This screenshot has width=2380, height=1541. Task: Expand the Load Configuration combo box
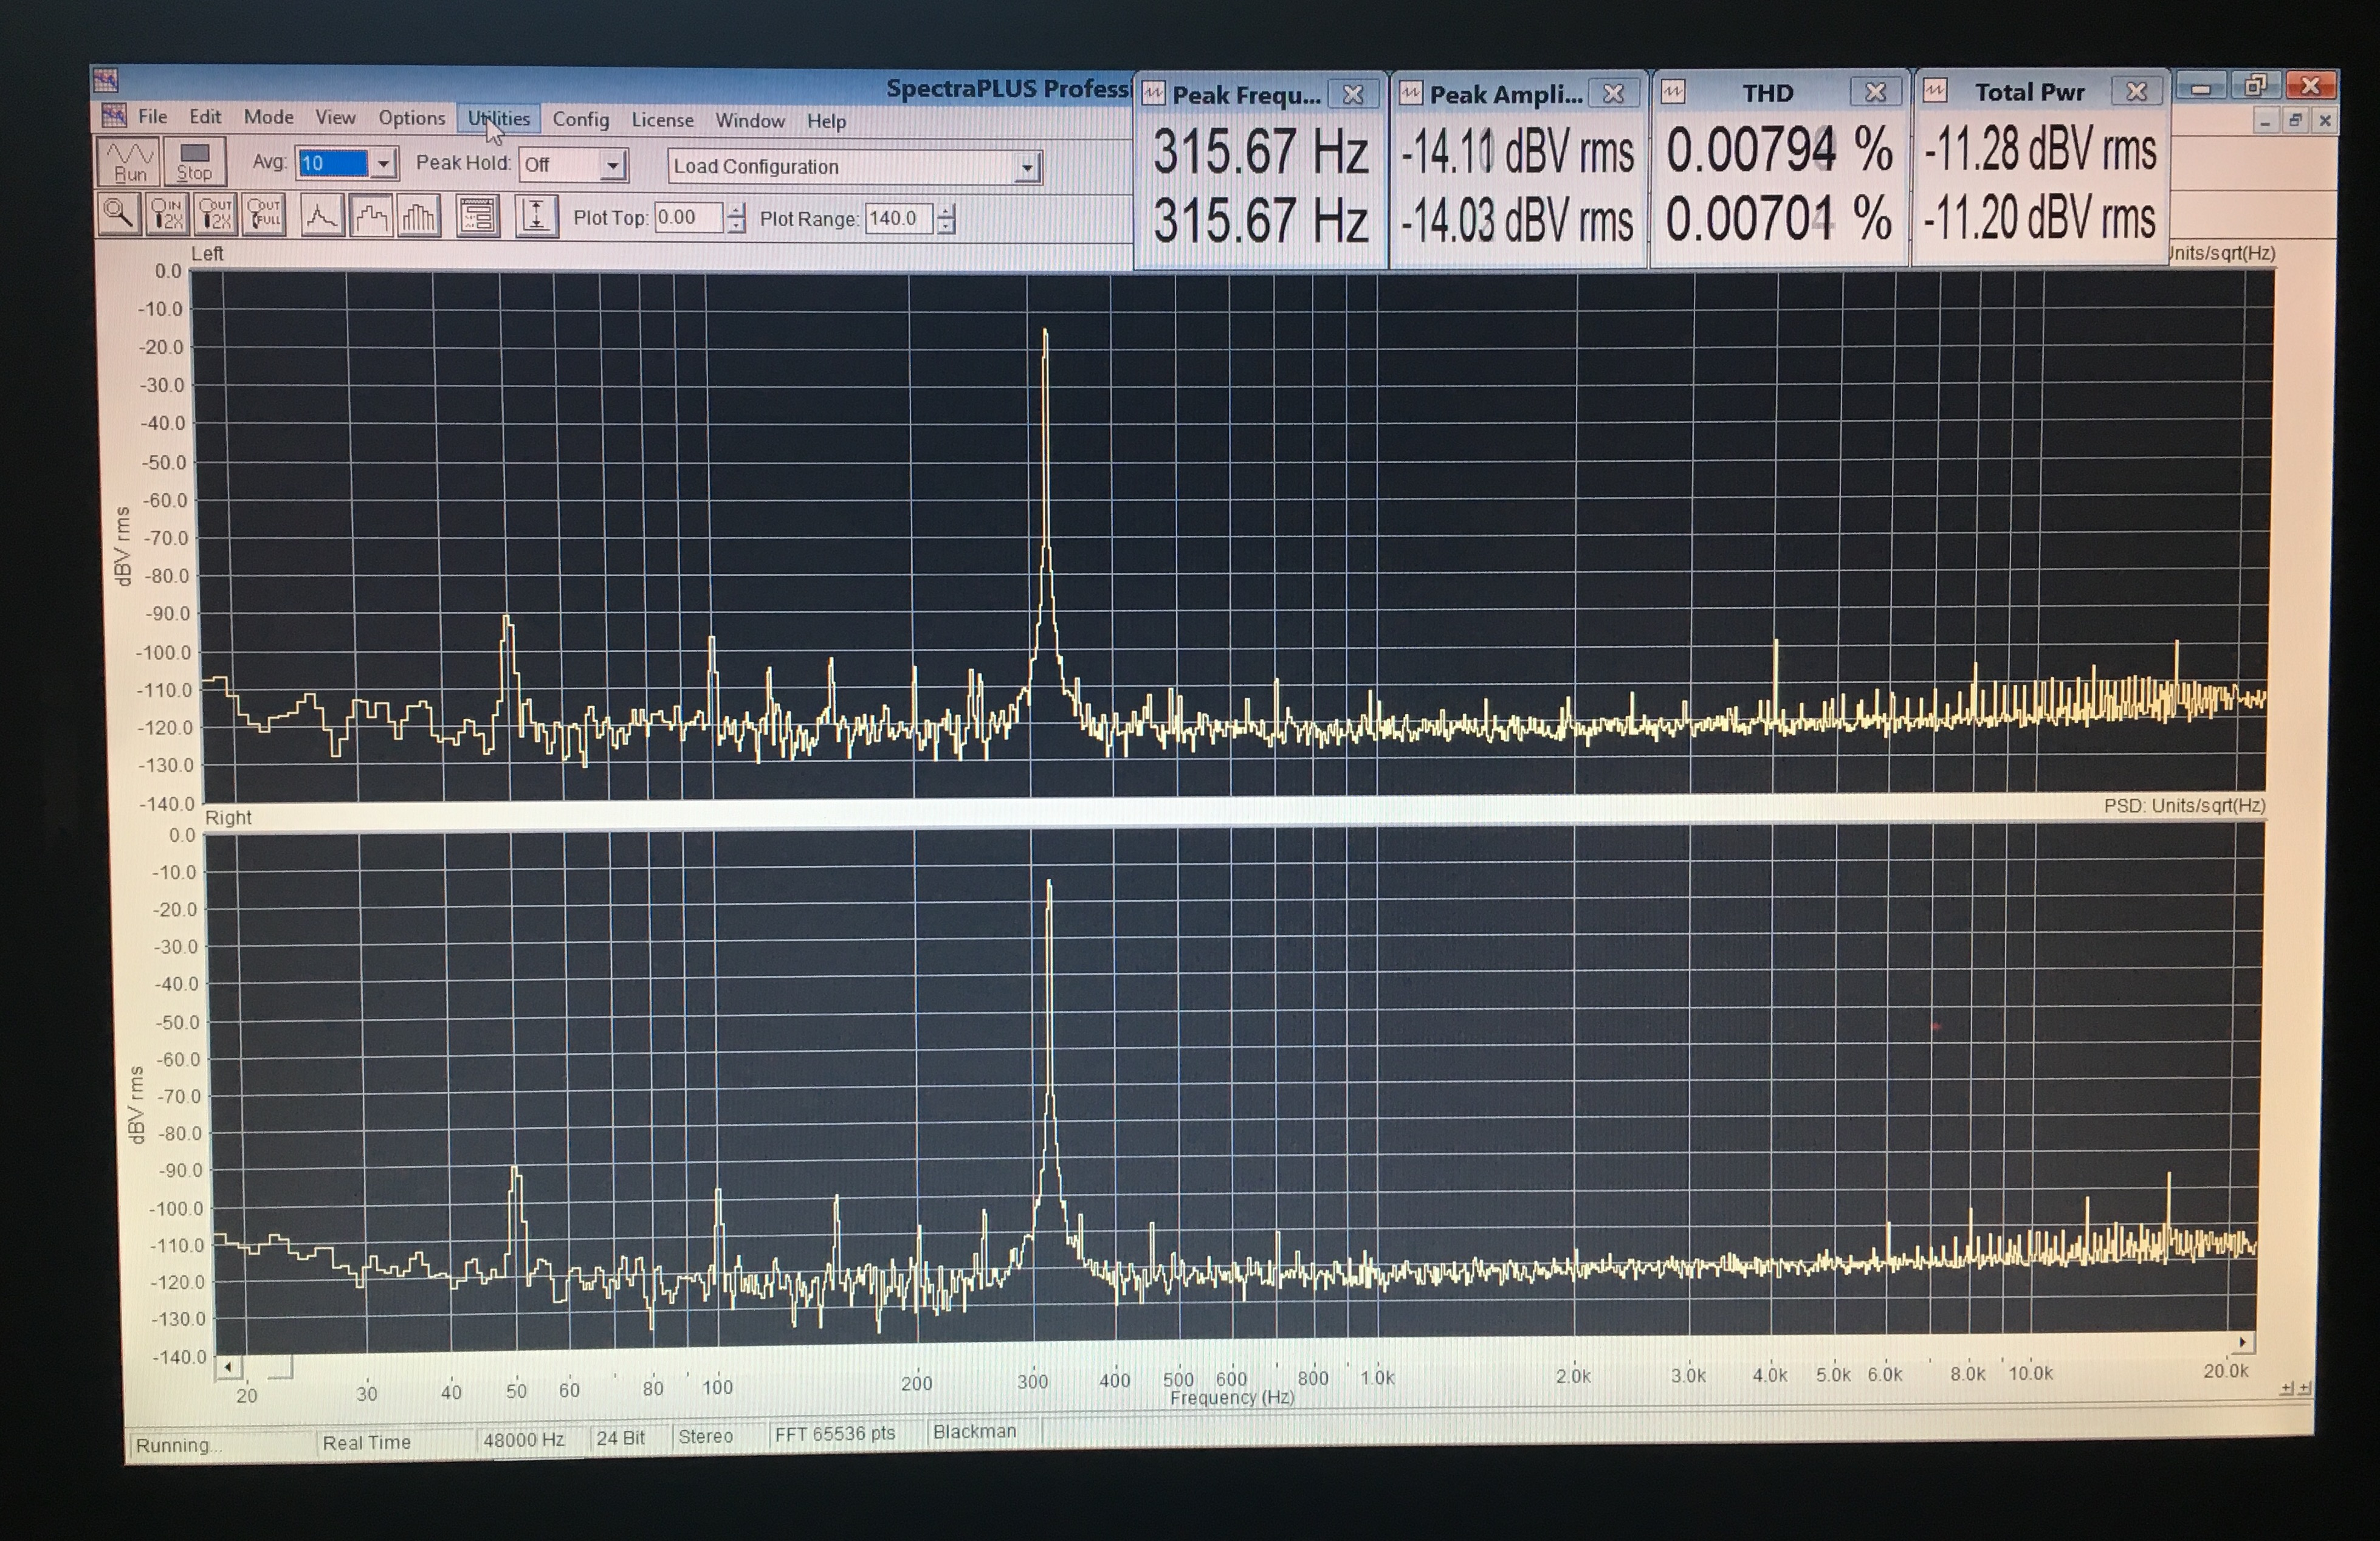click(1026, 168)
